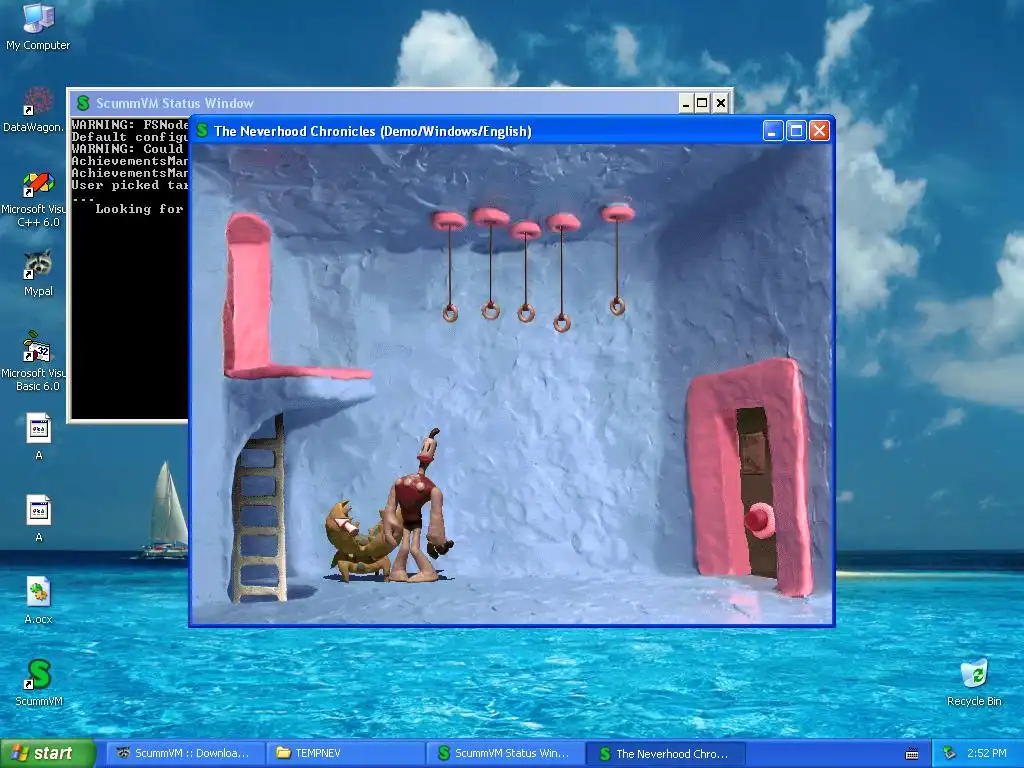This screenshot has width=1024, height=768.
Task: Click the red doorknob on the pink door
Action: 759,520
